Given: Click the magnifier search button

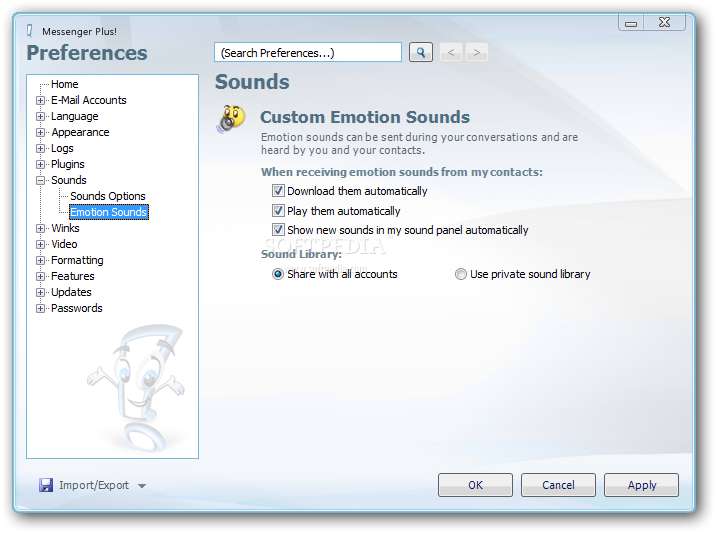Looking at the screenshot, I should (421, 53).
